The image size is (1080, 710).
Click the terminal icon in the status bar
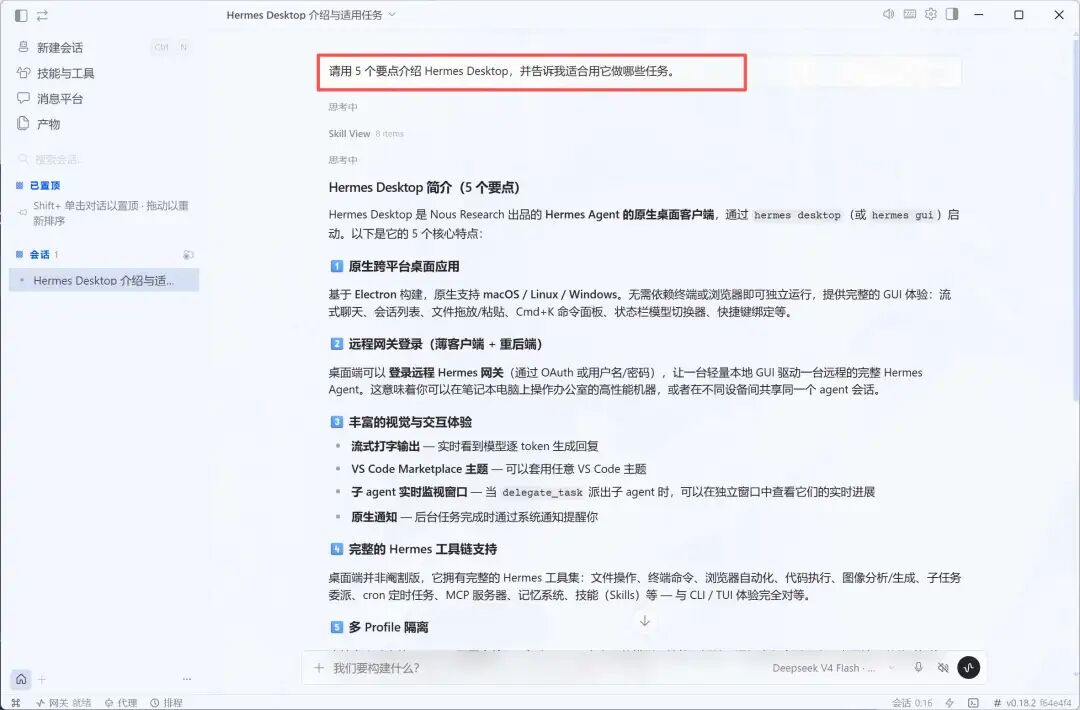(973, 702)
